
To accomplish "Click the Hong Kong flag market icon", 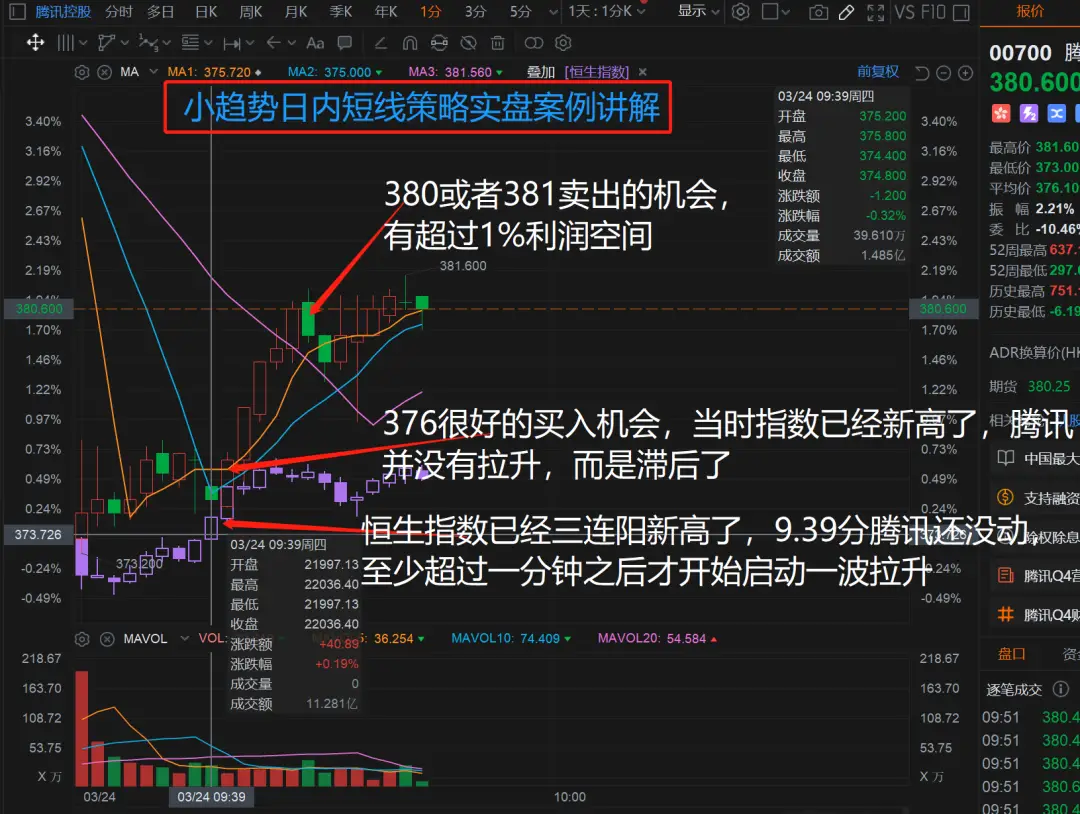I will [1001, 113].
